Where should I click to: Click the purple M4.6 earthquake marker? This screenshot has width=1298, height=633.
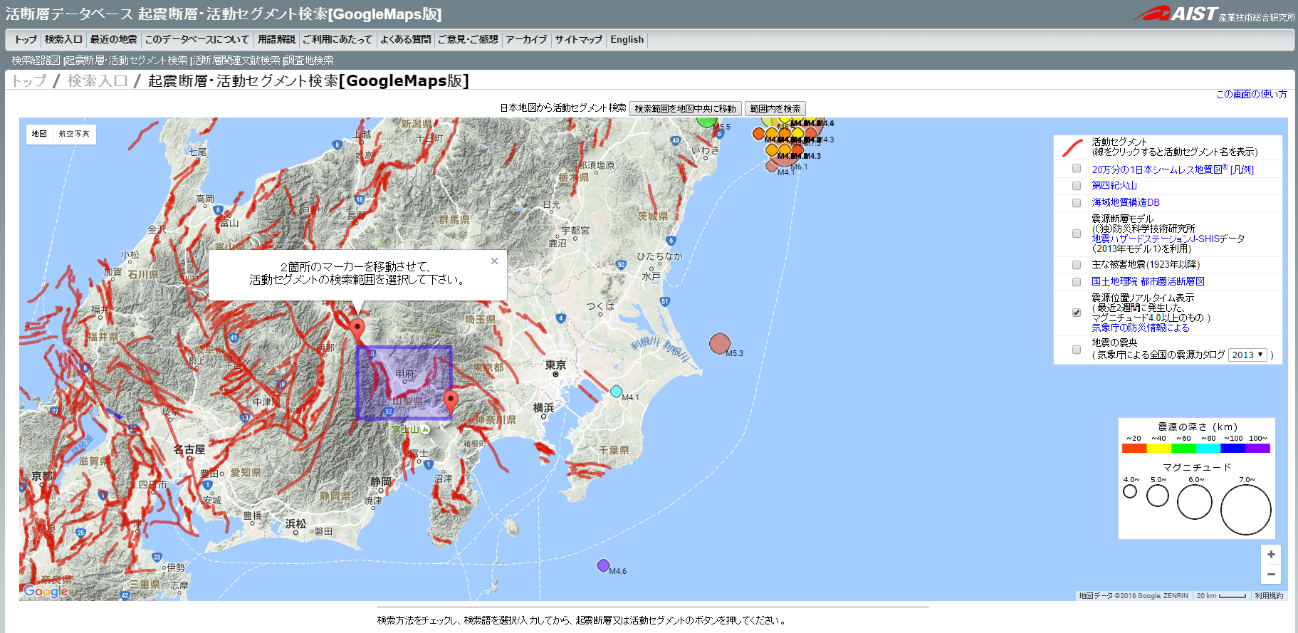click(603, 565)
